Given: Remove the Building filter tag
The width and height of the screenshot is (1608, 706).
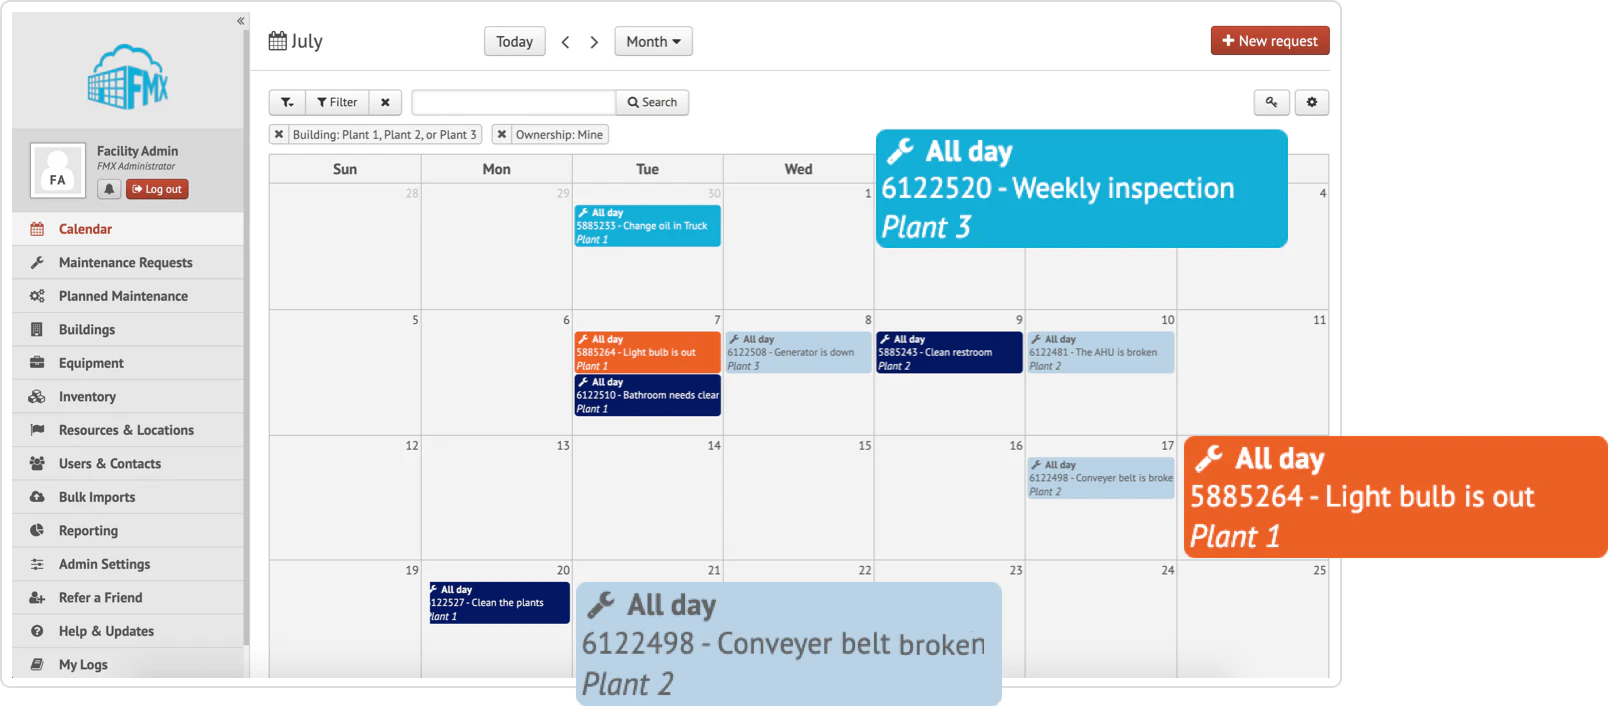Looking at the screenshot, I should click(x=279, y=134).
